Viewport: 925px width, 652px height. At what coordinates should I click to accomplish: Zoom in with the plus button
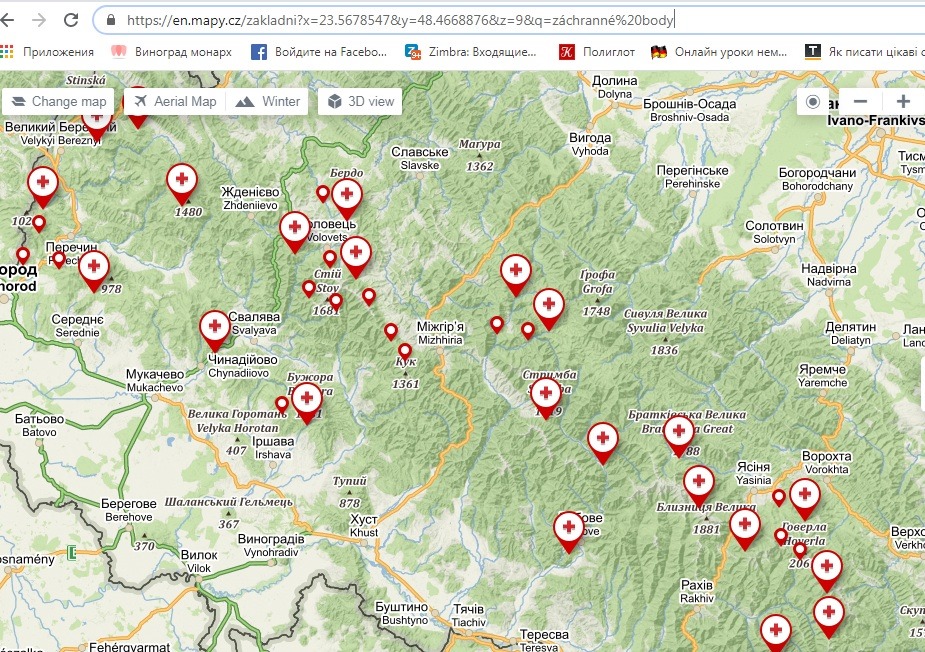pyautogui.click(x=903, y=101)
